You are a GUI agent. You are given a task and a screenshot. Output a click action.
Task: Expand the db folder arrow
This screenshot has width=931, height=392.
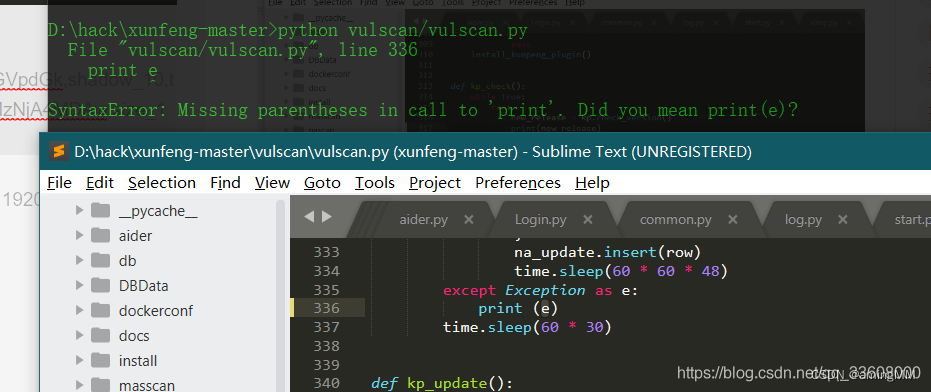click(79, 260)
